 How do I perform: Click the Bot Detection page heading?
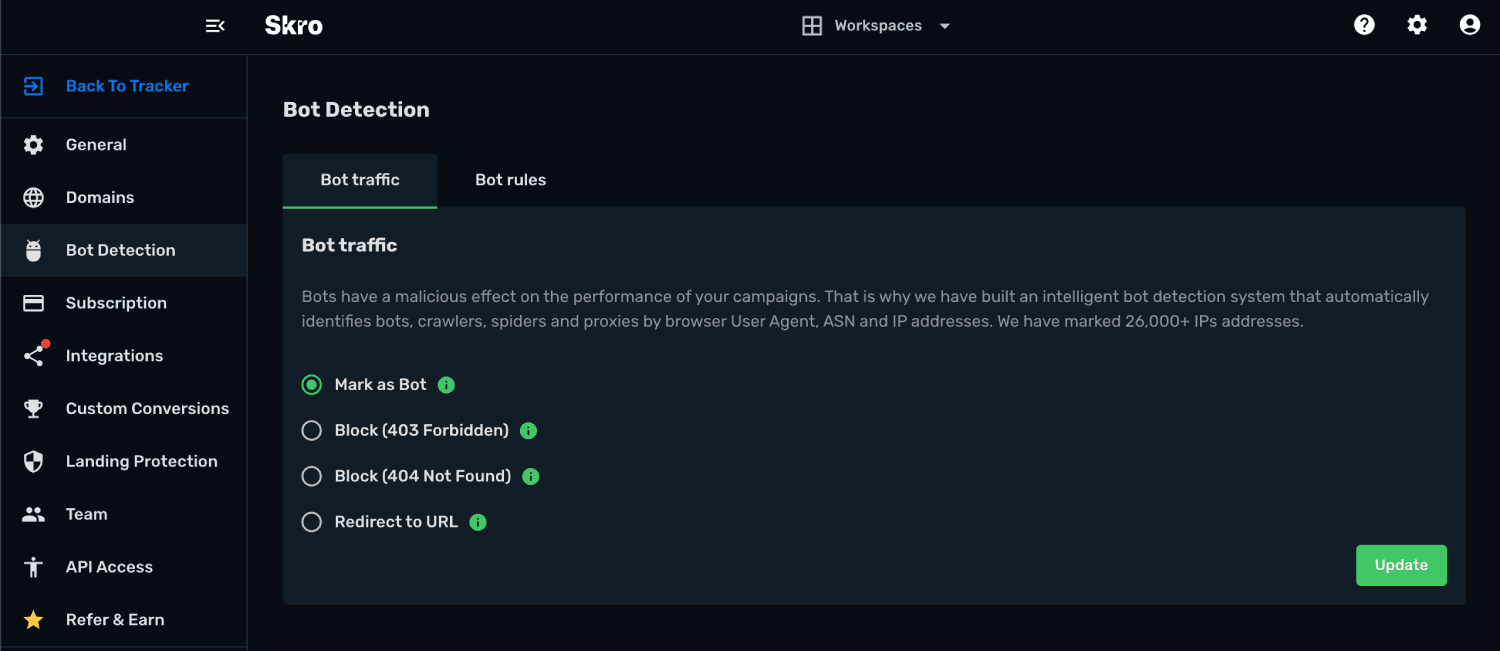(356, 110)
